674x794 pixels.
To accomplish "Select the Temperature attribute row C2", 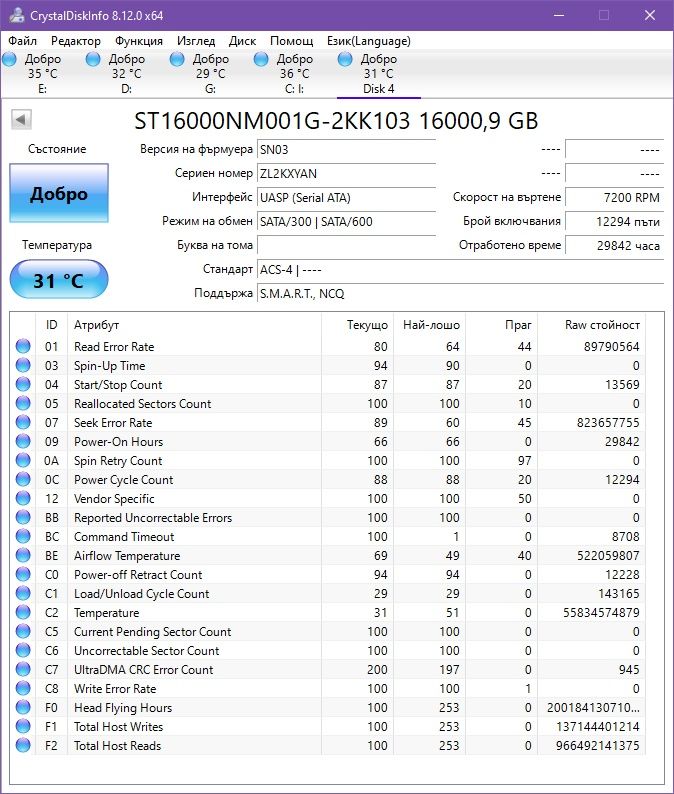I will (x=327, y=612).
